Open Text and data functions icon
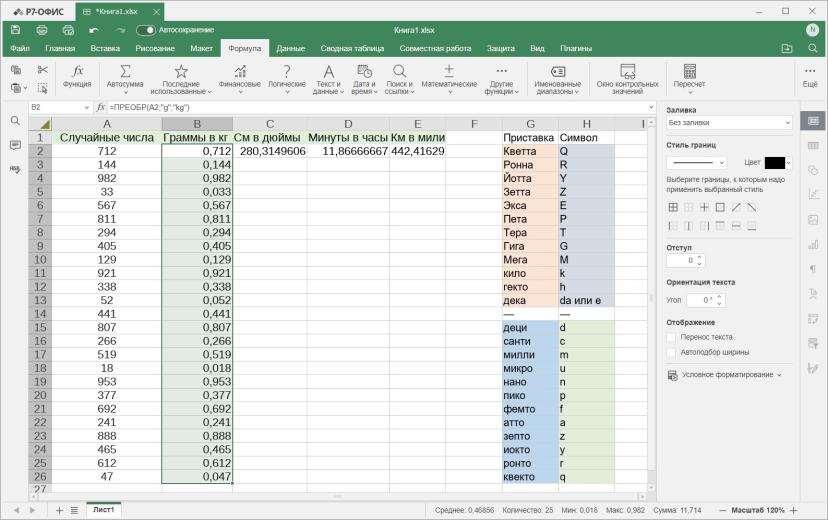This screenshot has height=520, width=828. [328, 71]
